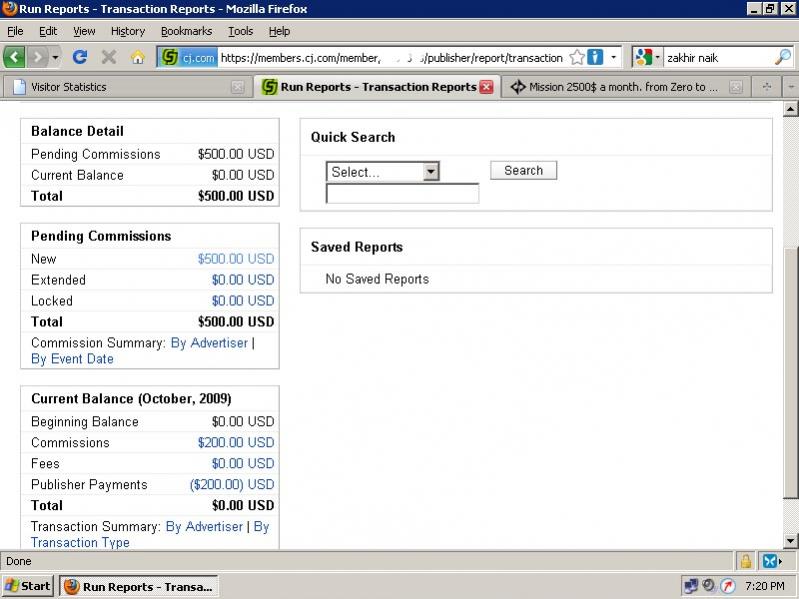799x599 pixels.
Task: Open the New pending $500.00 USD link
Action: click(x=236, y=259)
